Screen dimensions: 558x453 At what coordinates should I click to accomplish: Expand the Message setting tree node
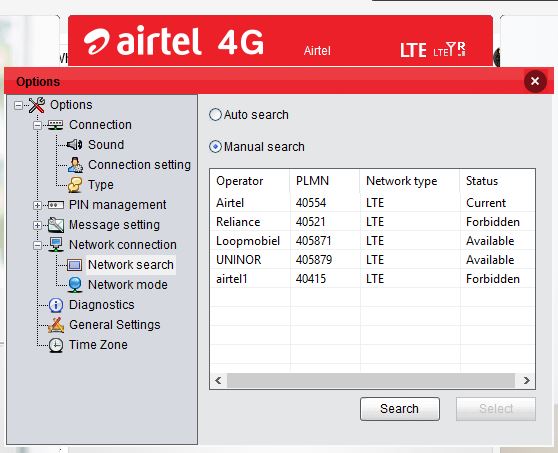point(37,225)
